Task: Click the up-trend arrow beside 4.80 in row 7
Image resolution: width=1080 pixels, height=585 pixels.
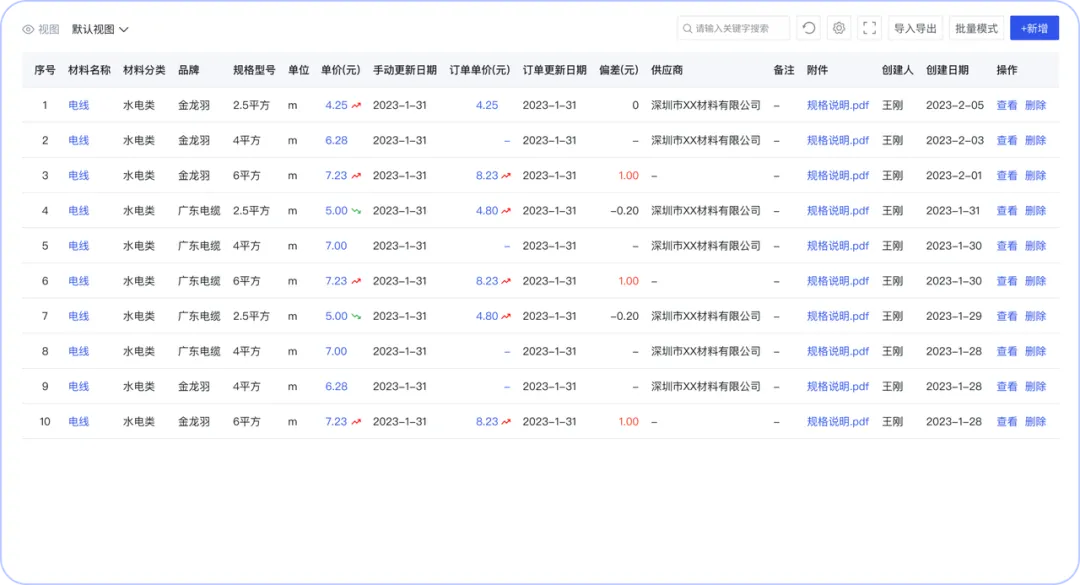Action: point(506,316)
